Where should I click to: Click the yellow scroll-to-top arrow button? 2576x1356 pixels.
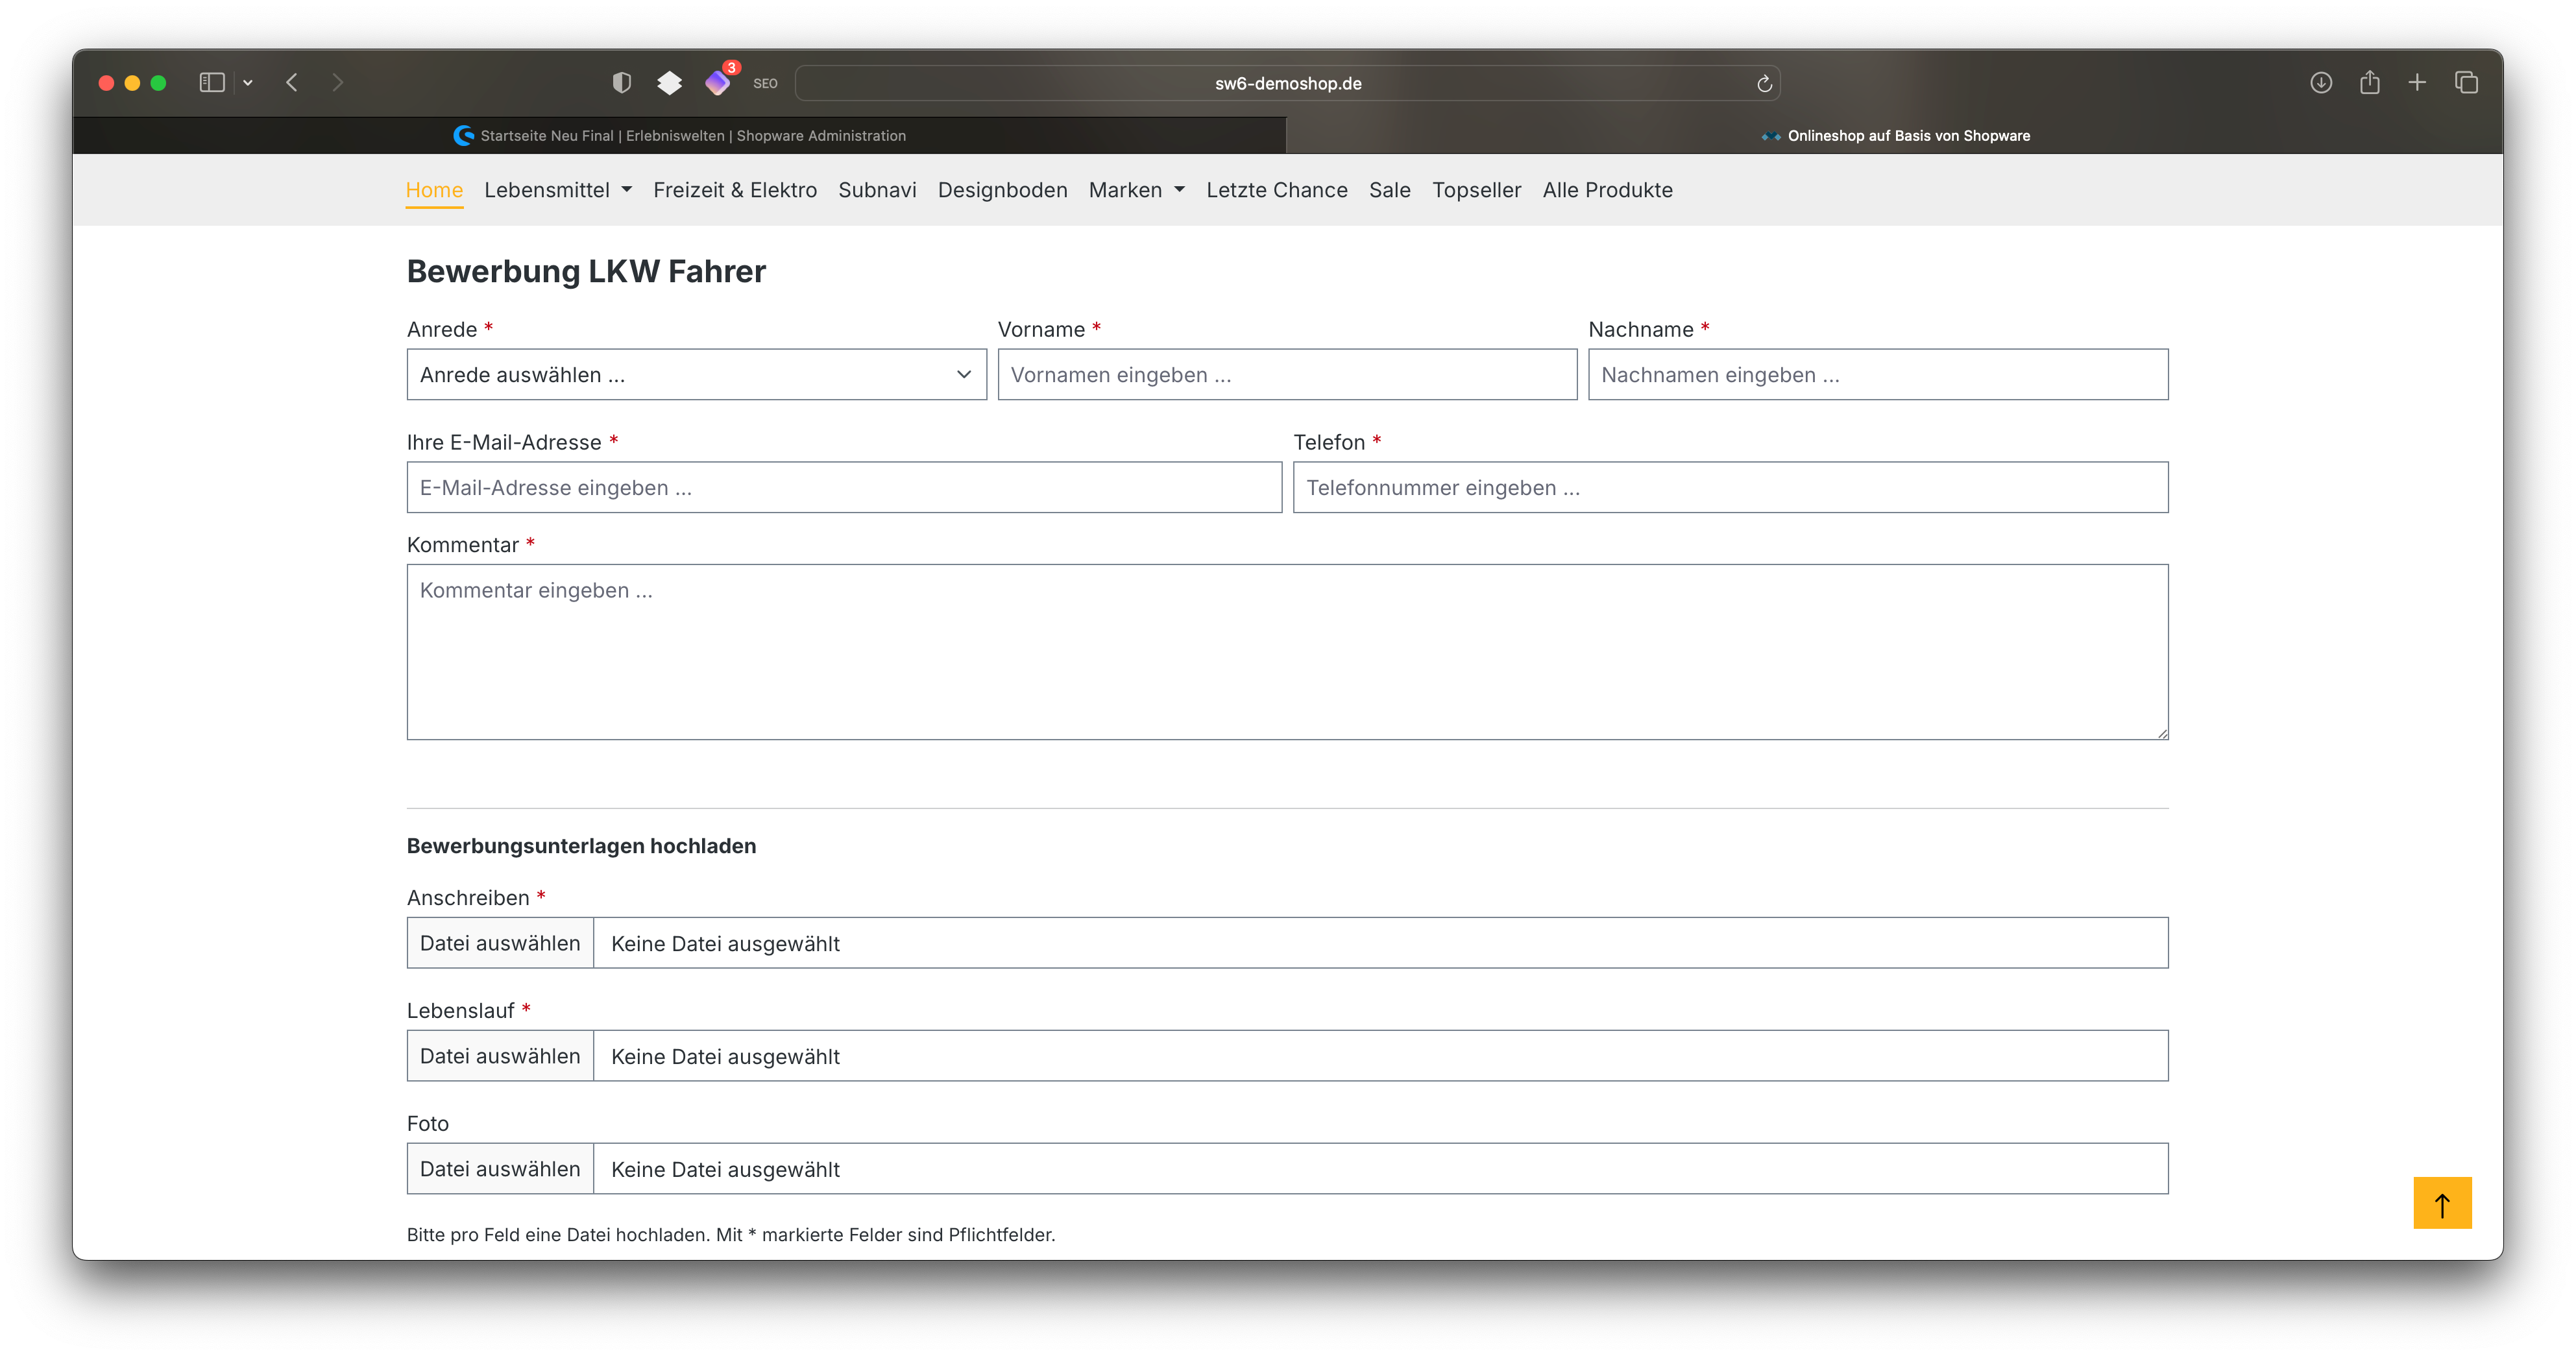pos(2442,1203)
